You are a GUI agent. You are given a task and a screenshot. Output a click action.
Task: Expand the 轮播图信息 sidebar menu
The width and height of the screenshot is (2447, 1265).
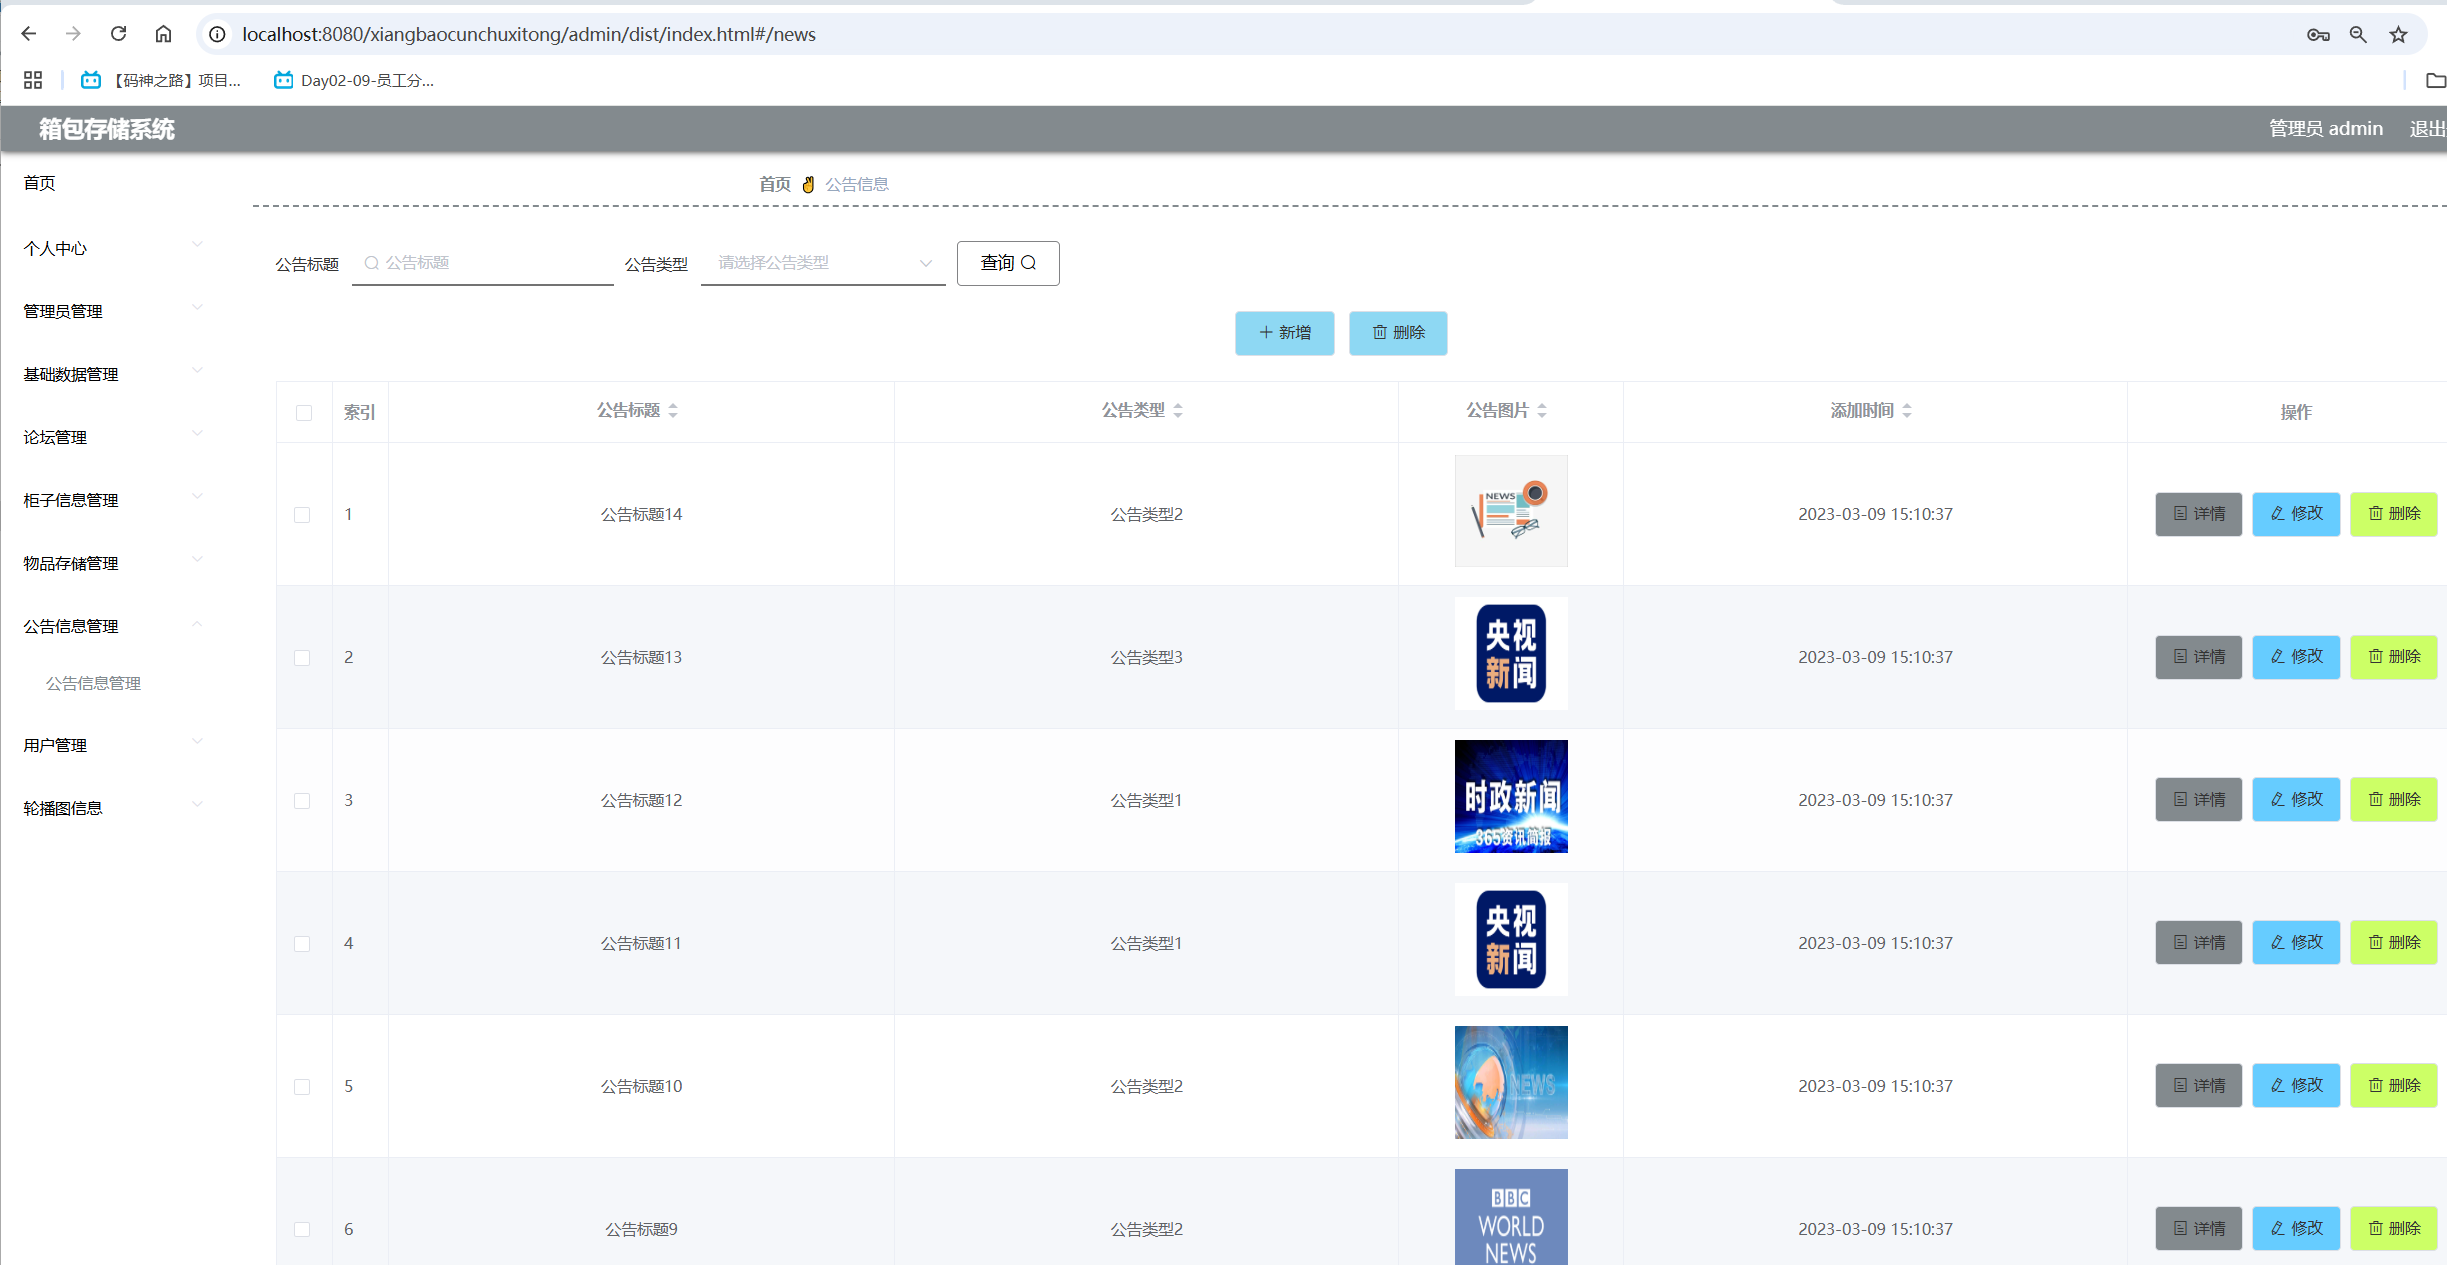[x=112, y=808]
